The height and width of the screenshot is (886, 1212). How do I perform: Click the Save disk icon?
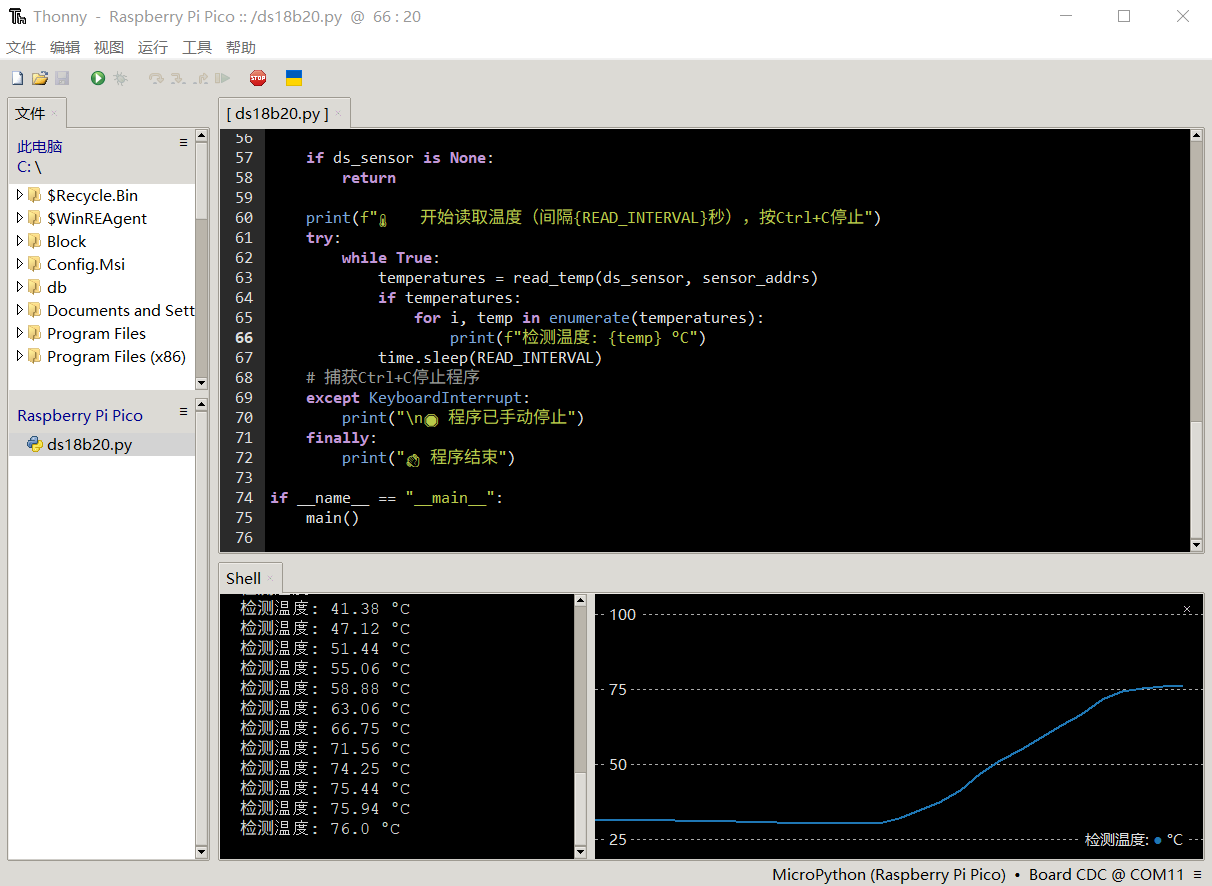(x=62, y=78)
